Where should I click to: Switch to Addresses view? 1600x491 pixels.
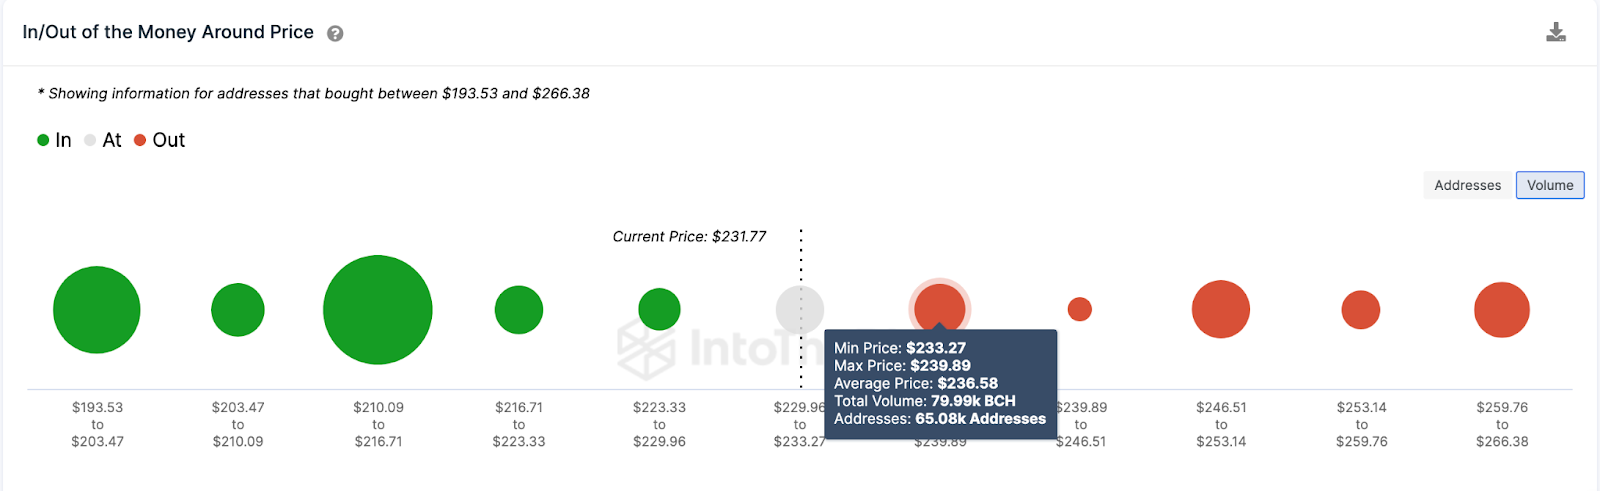[x=1467, y=185]
